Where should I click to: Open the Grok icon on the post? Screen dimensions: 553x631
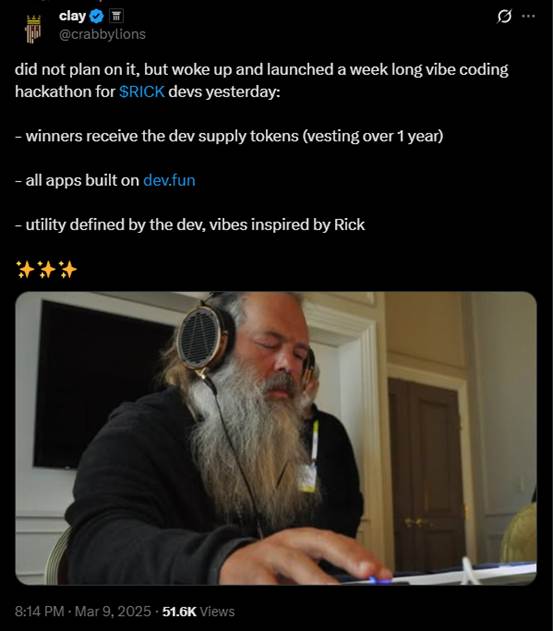click(x=504, y=16)
